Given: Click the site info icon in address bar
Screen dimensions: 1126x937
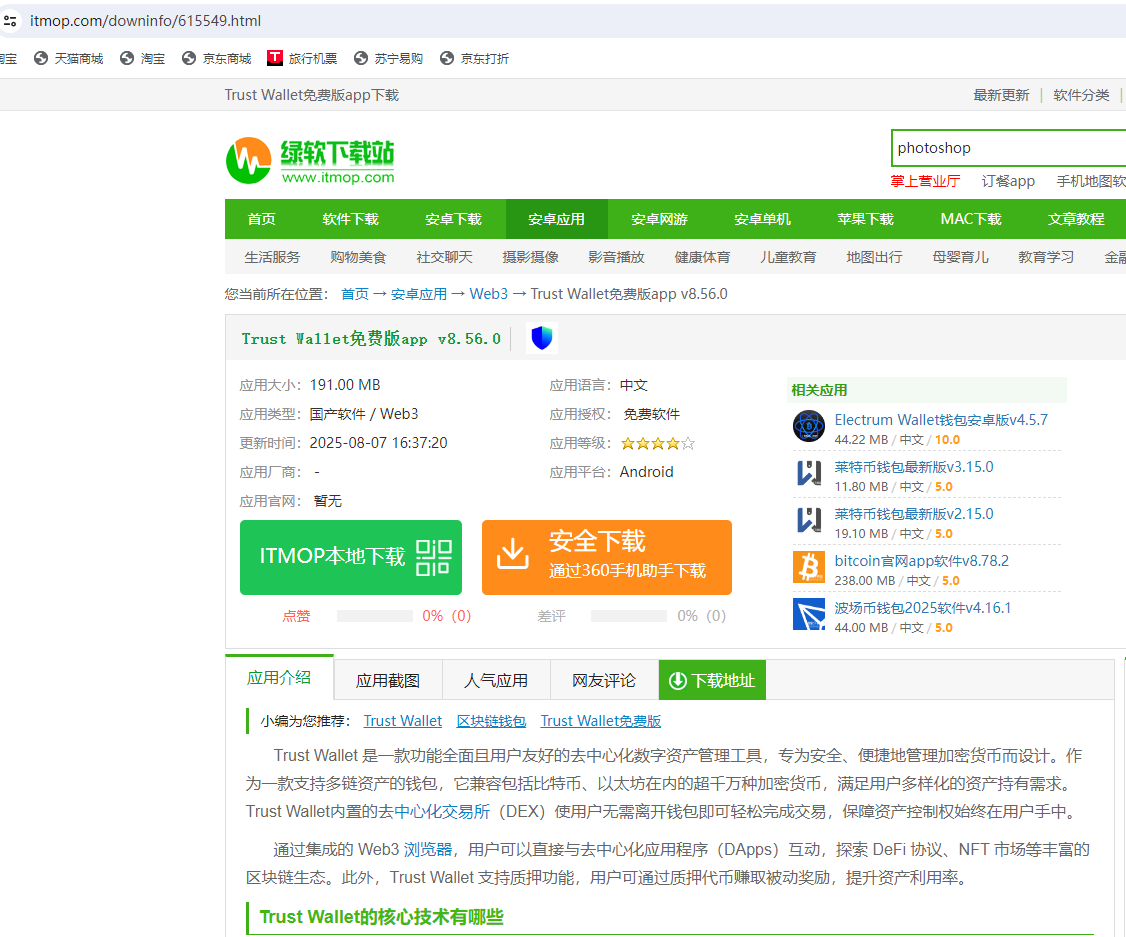Looking at the screenshot, I should (x=10, y=21).
